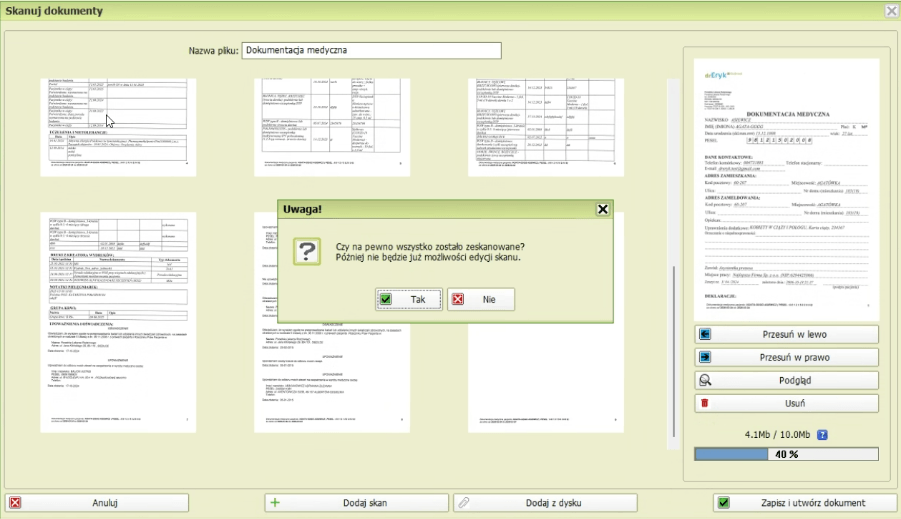
Task: Close the Uwaga! dialog
Action: click(602, 209)
